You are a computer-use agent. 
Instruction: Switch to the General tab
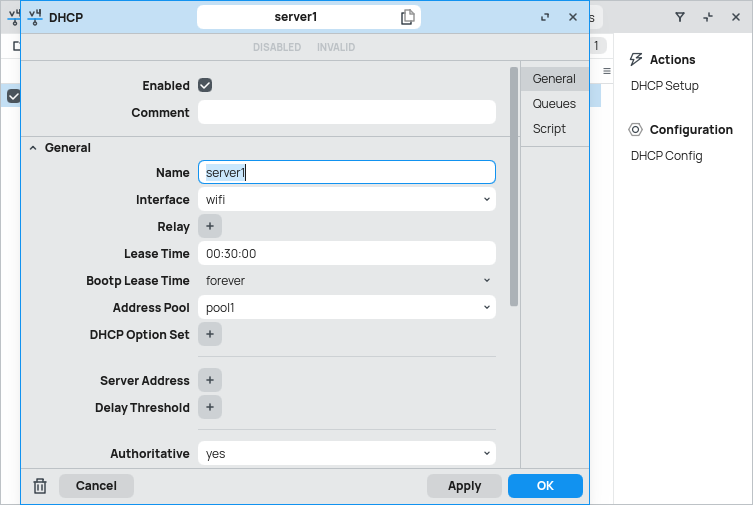tap(554, 79)
